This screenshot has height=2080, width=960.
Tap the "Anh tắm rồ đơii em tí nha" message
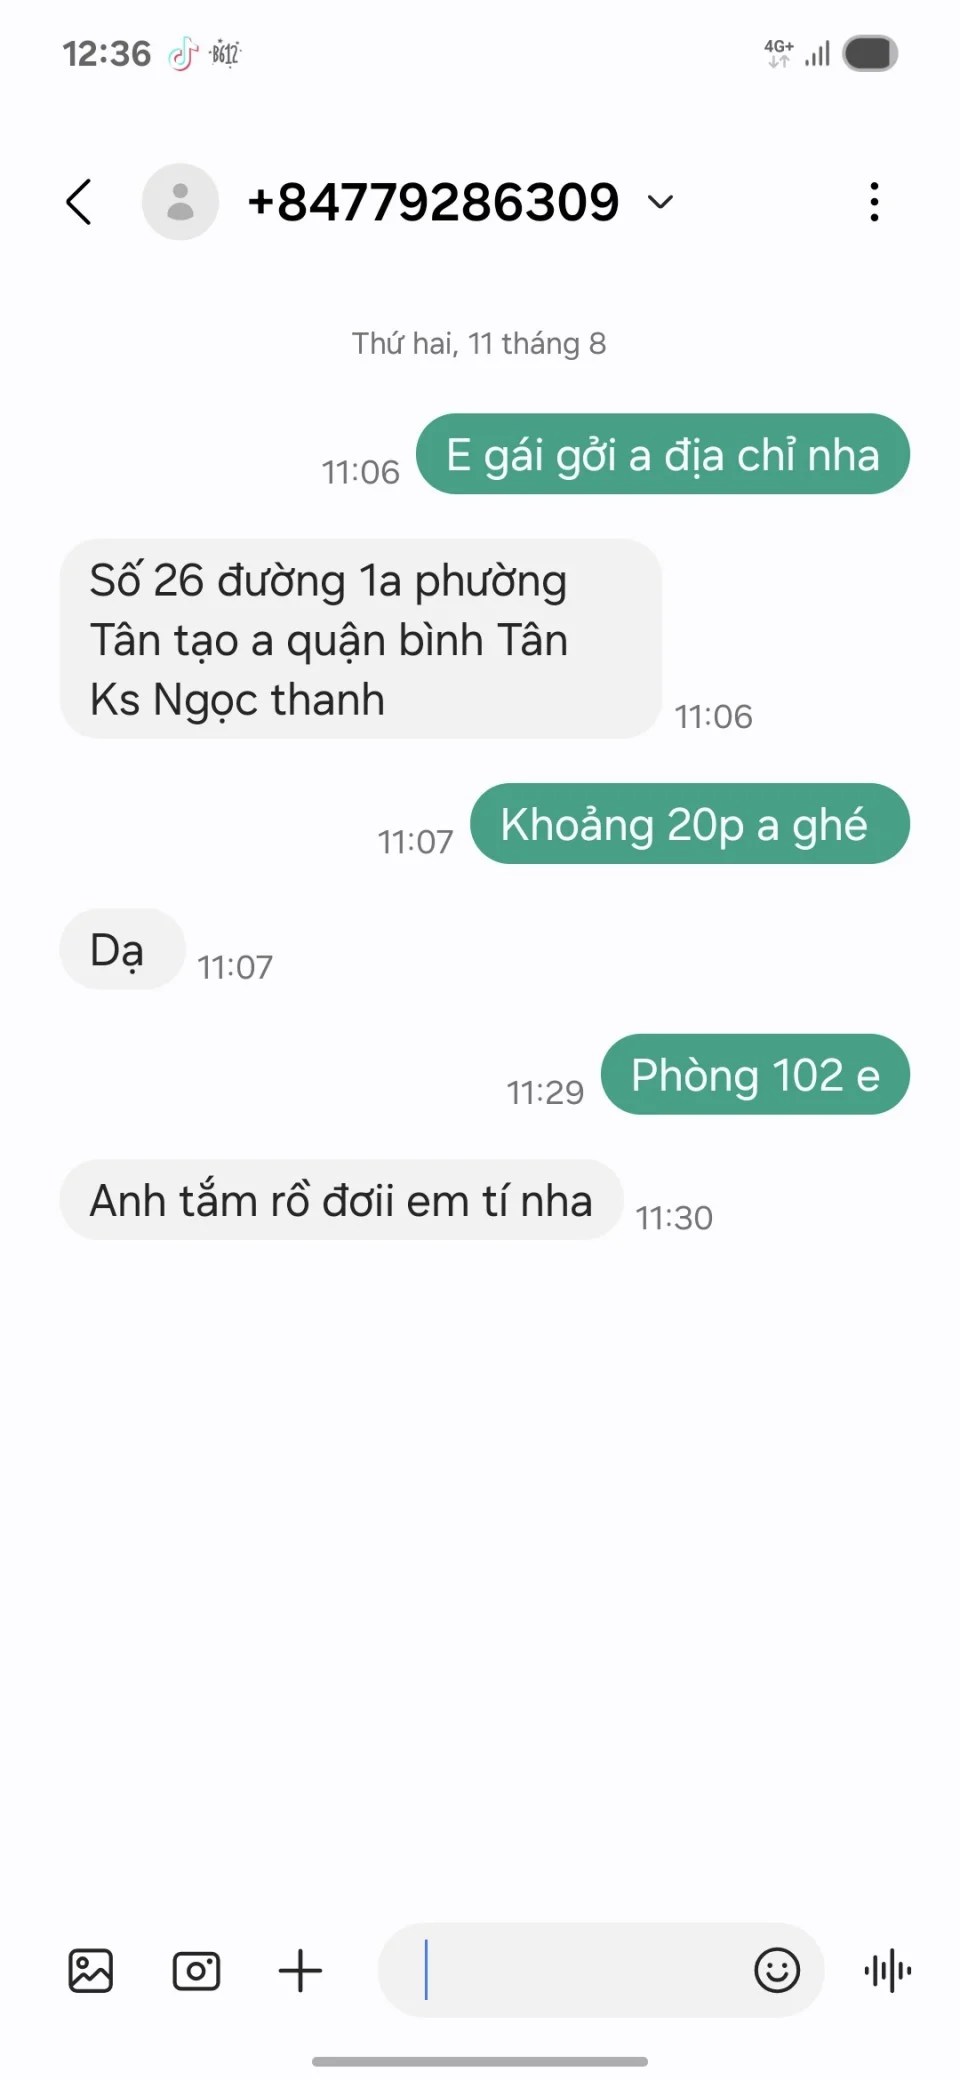[x=341, y=1200]
